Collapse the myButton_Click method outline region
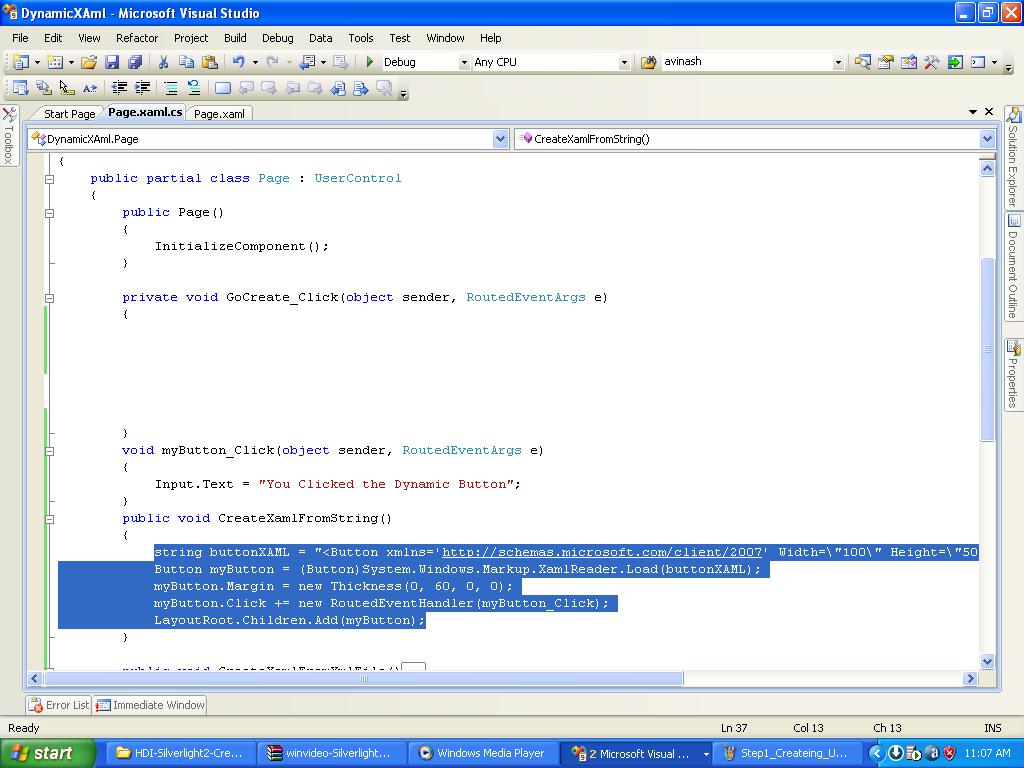 tap(50, 451)
